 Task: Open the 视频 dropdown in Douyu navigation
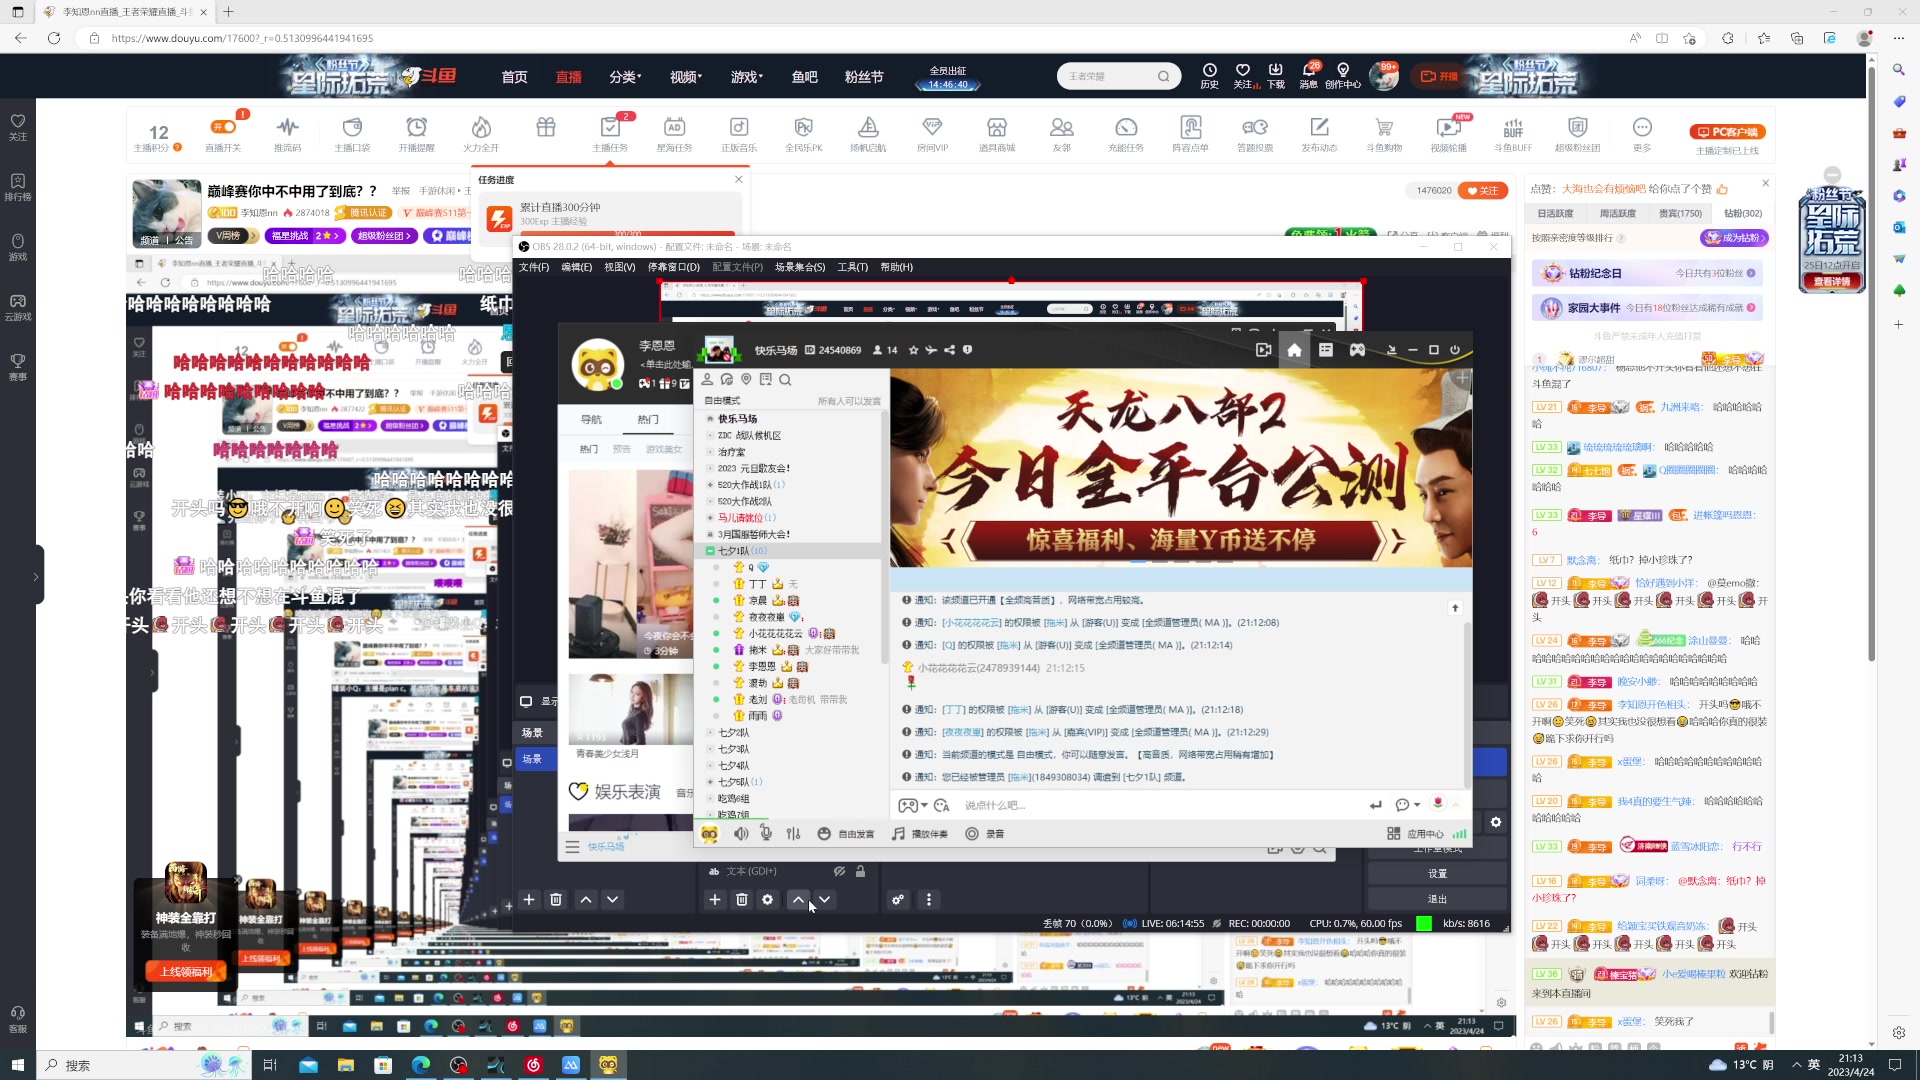pos(686,77)
